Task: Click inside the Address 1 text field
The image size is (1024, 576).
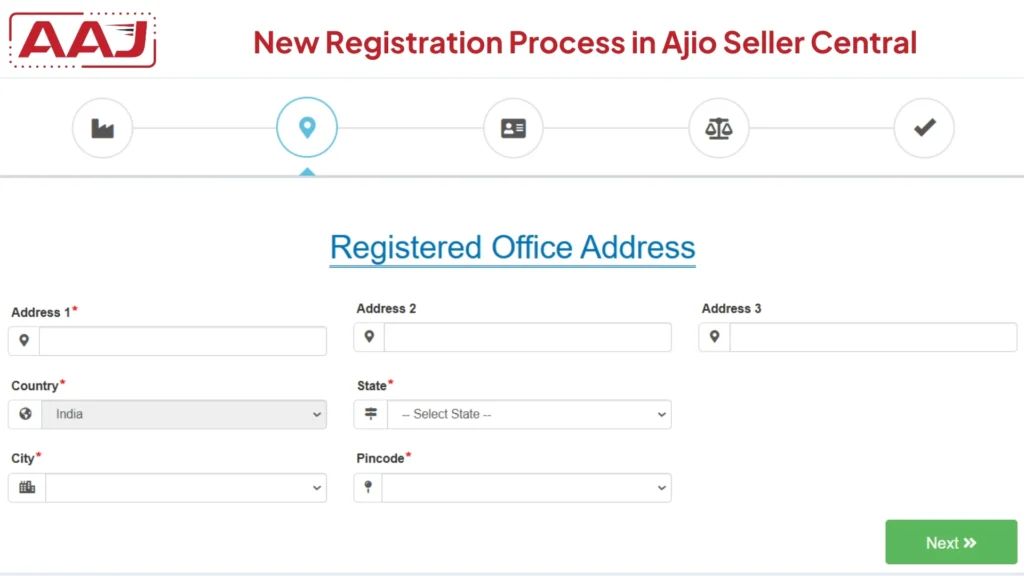Action: pos(183,340)
